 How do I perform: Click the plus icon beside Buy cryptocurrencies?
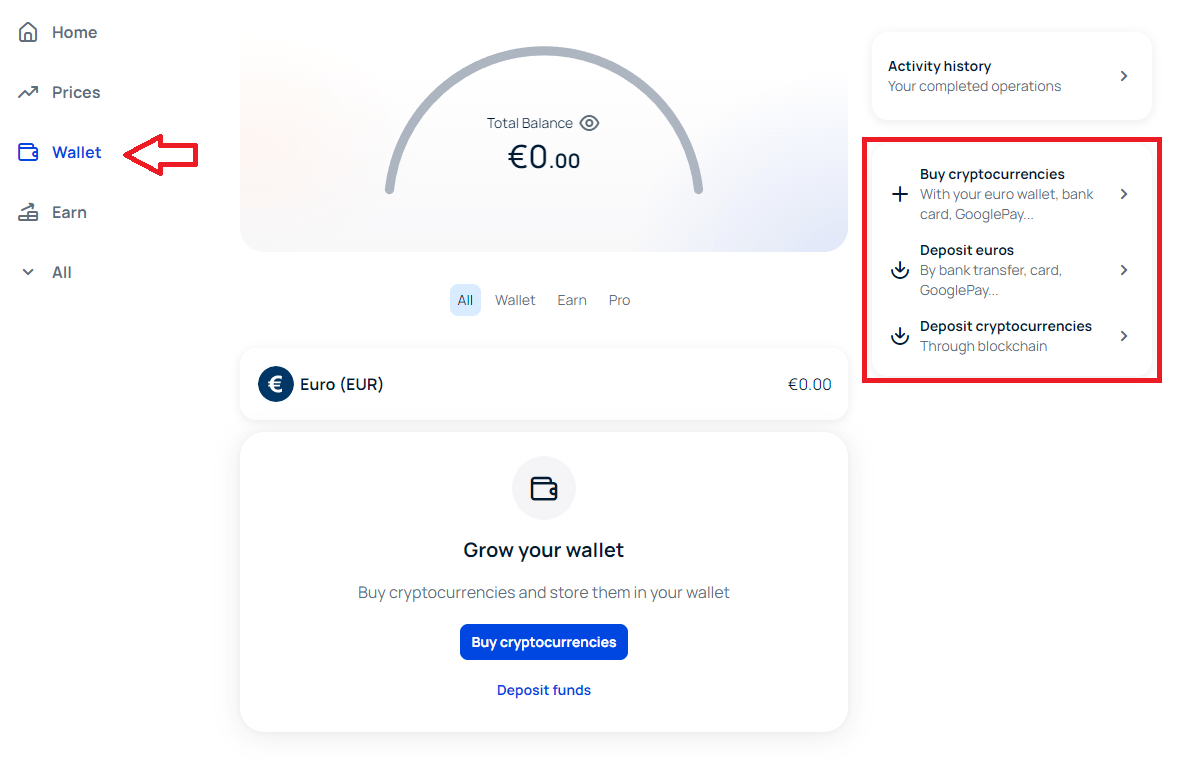(900, 194)
